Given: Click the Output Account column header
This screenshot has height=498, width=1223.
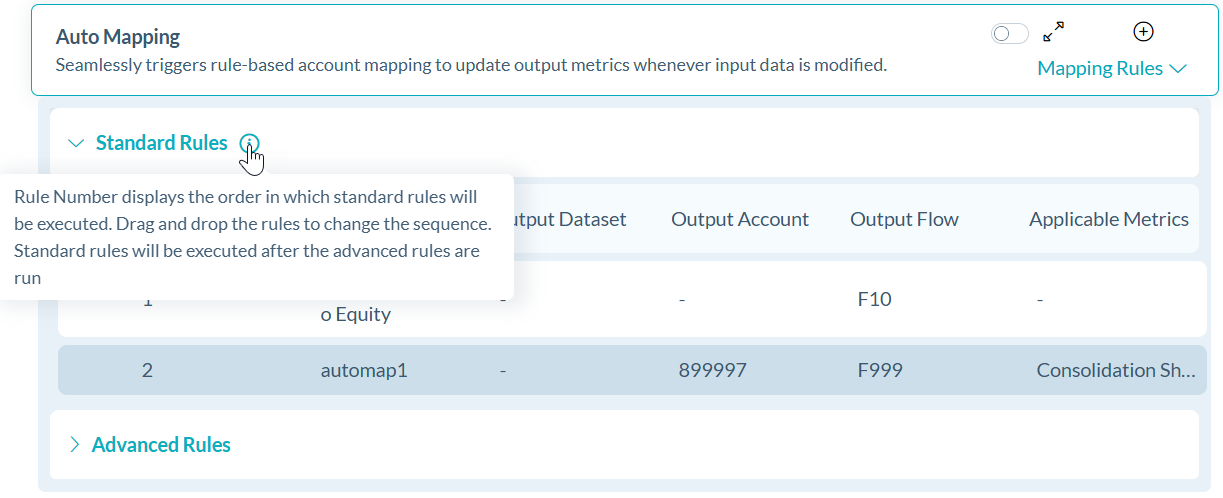Looking at the screenshot, I should [739, 219].
